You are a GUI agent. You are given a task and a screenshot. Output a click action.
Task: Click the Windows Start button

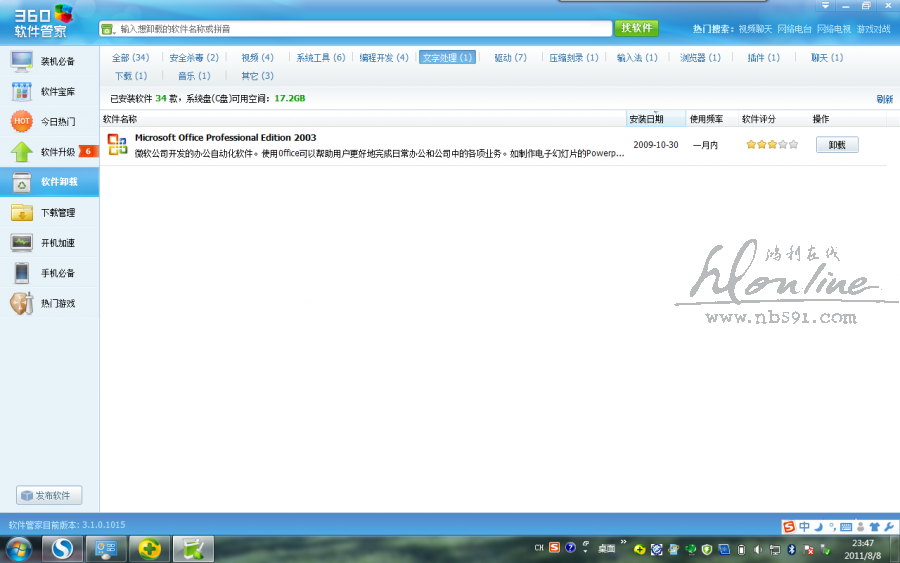pyautogui.click(x=18, y=549)
